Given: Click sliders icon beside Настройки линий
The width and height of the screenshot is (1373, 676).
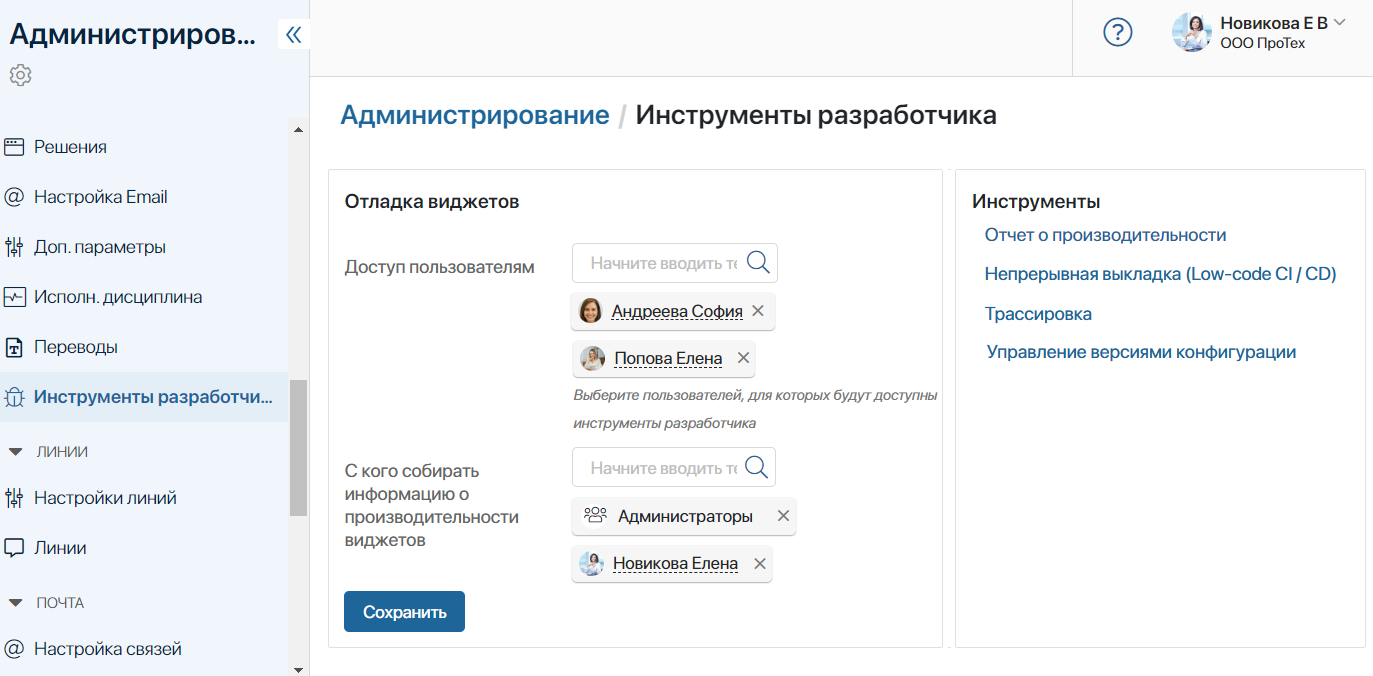Looking at the screenshot, I should point(14,497).
